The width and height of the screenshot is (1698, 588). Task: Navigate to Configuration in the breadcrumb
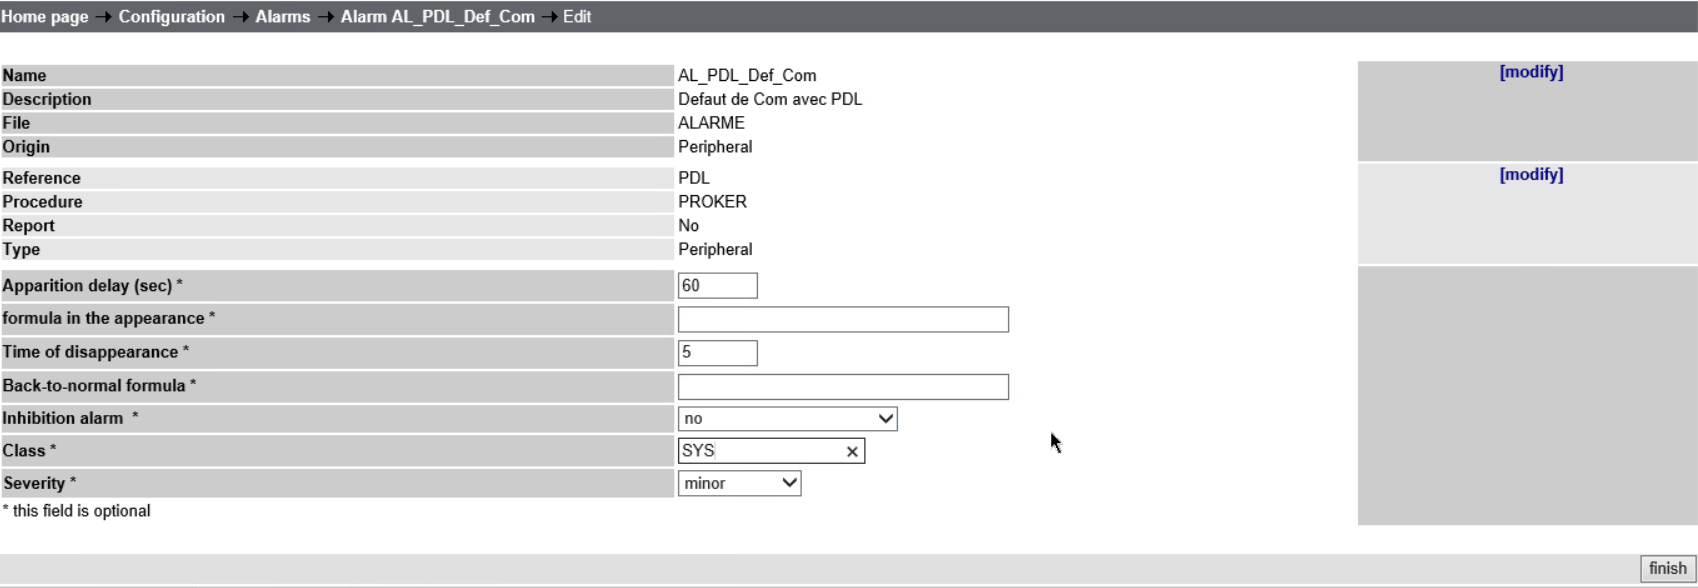[x=171, y=17]
